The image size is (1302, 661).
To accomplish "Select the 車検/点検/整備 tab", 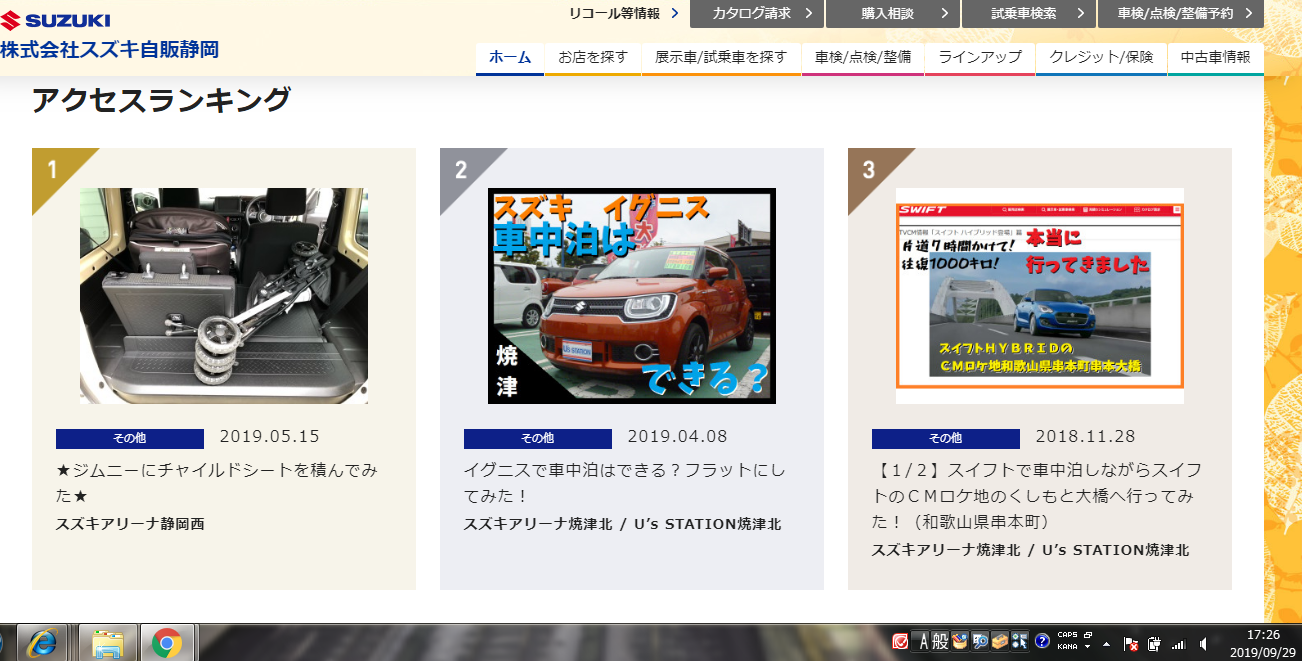I will click(863, 57).
